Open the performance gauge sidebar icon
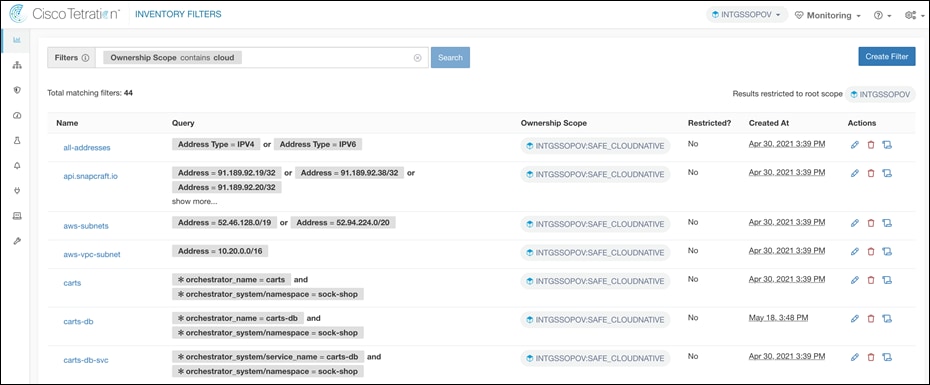This screenshot has height=385, width=930. 17,115
